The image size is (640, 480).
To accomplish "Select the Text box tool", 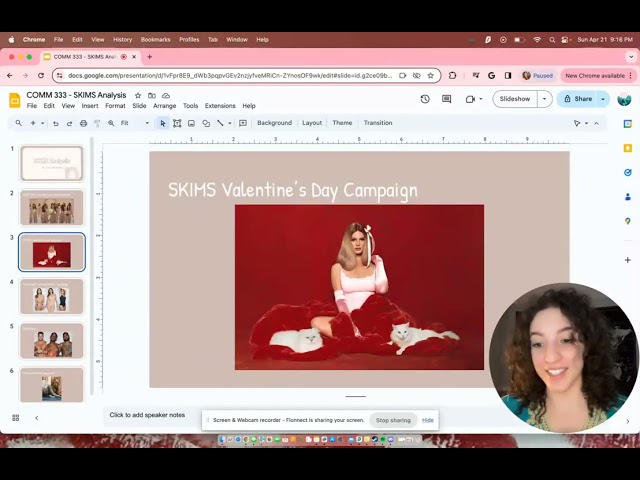I will tap(177, 123).
